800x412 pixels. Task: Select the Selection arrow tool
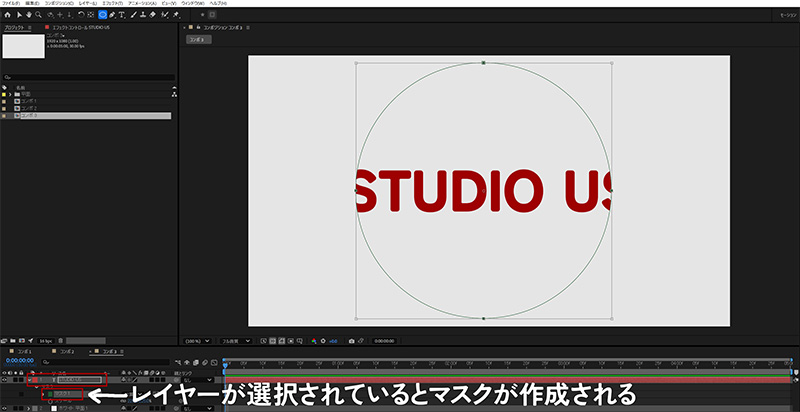(x=19, y=15)
